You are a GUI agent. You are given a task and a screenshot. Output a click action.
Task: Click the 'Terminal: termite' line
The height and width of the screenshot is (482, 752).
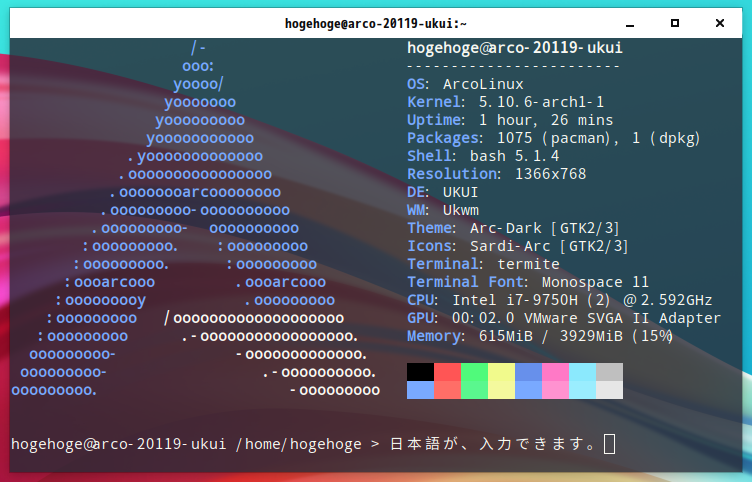click(483, 264)
